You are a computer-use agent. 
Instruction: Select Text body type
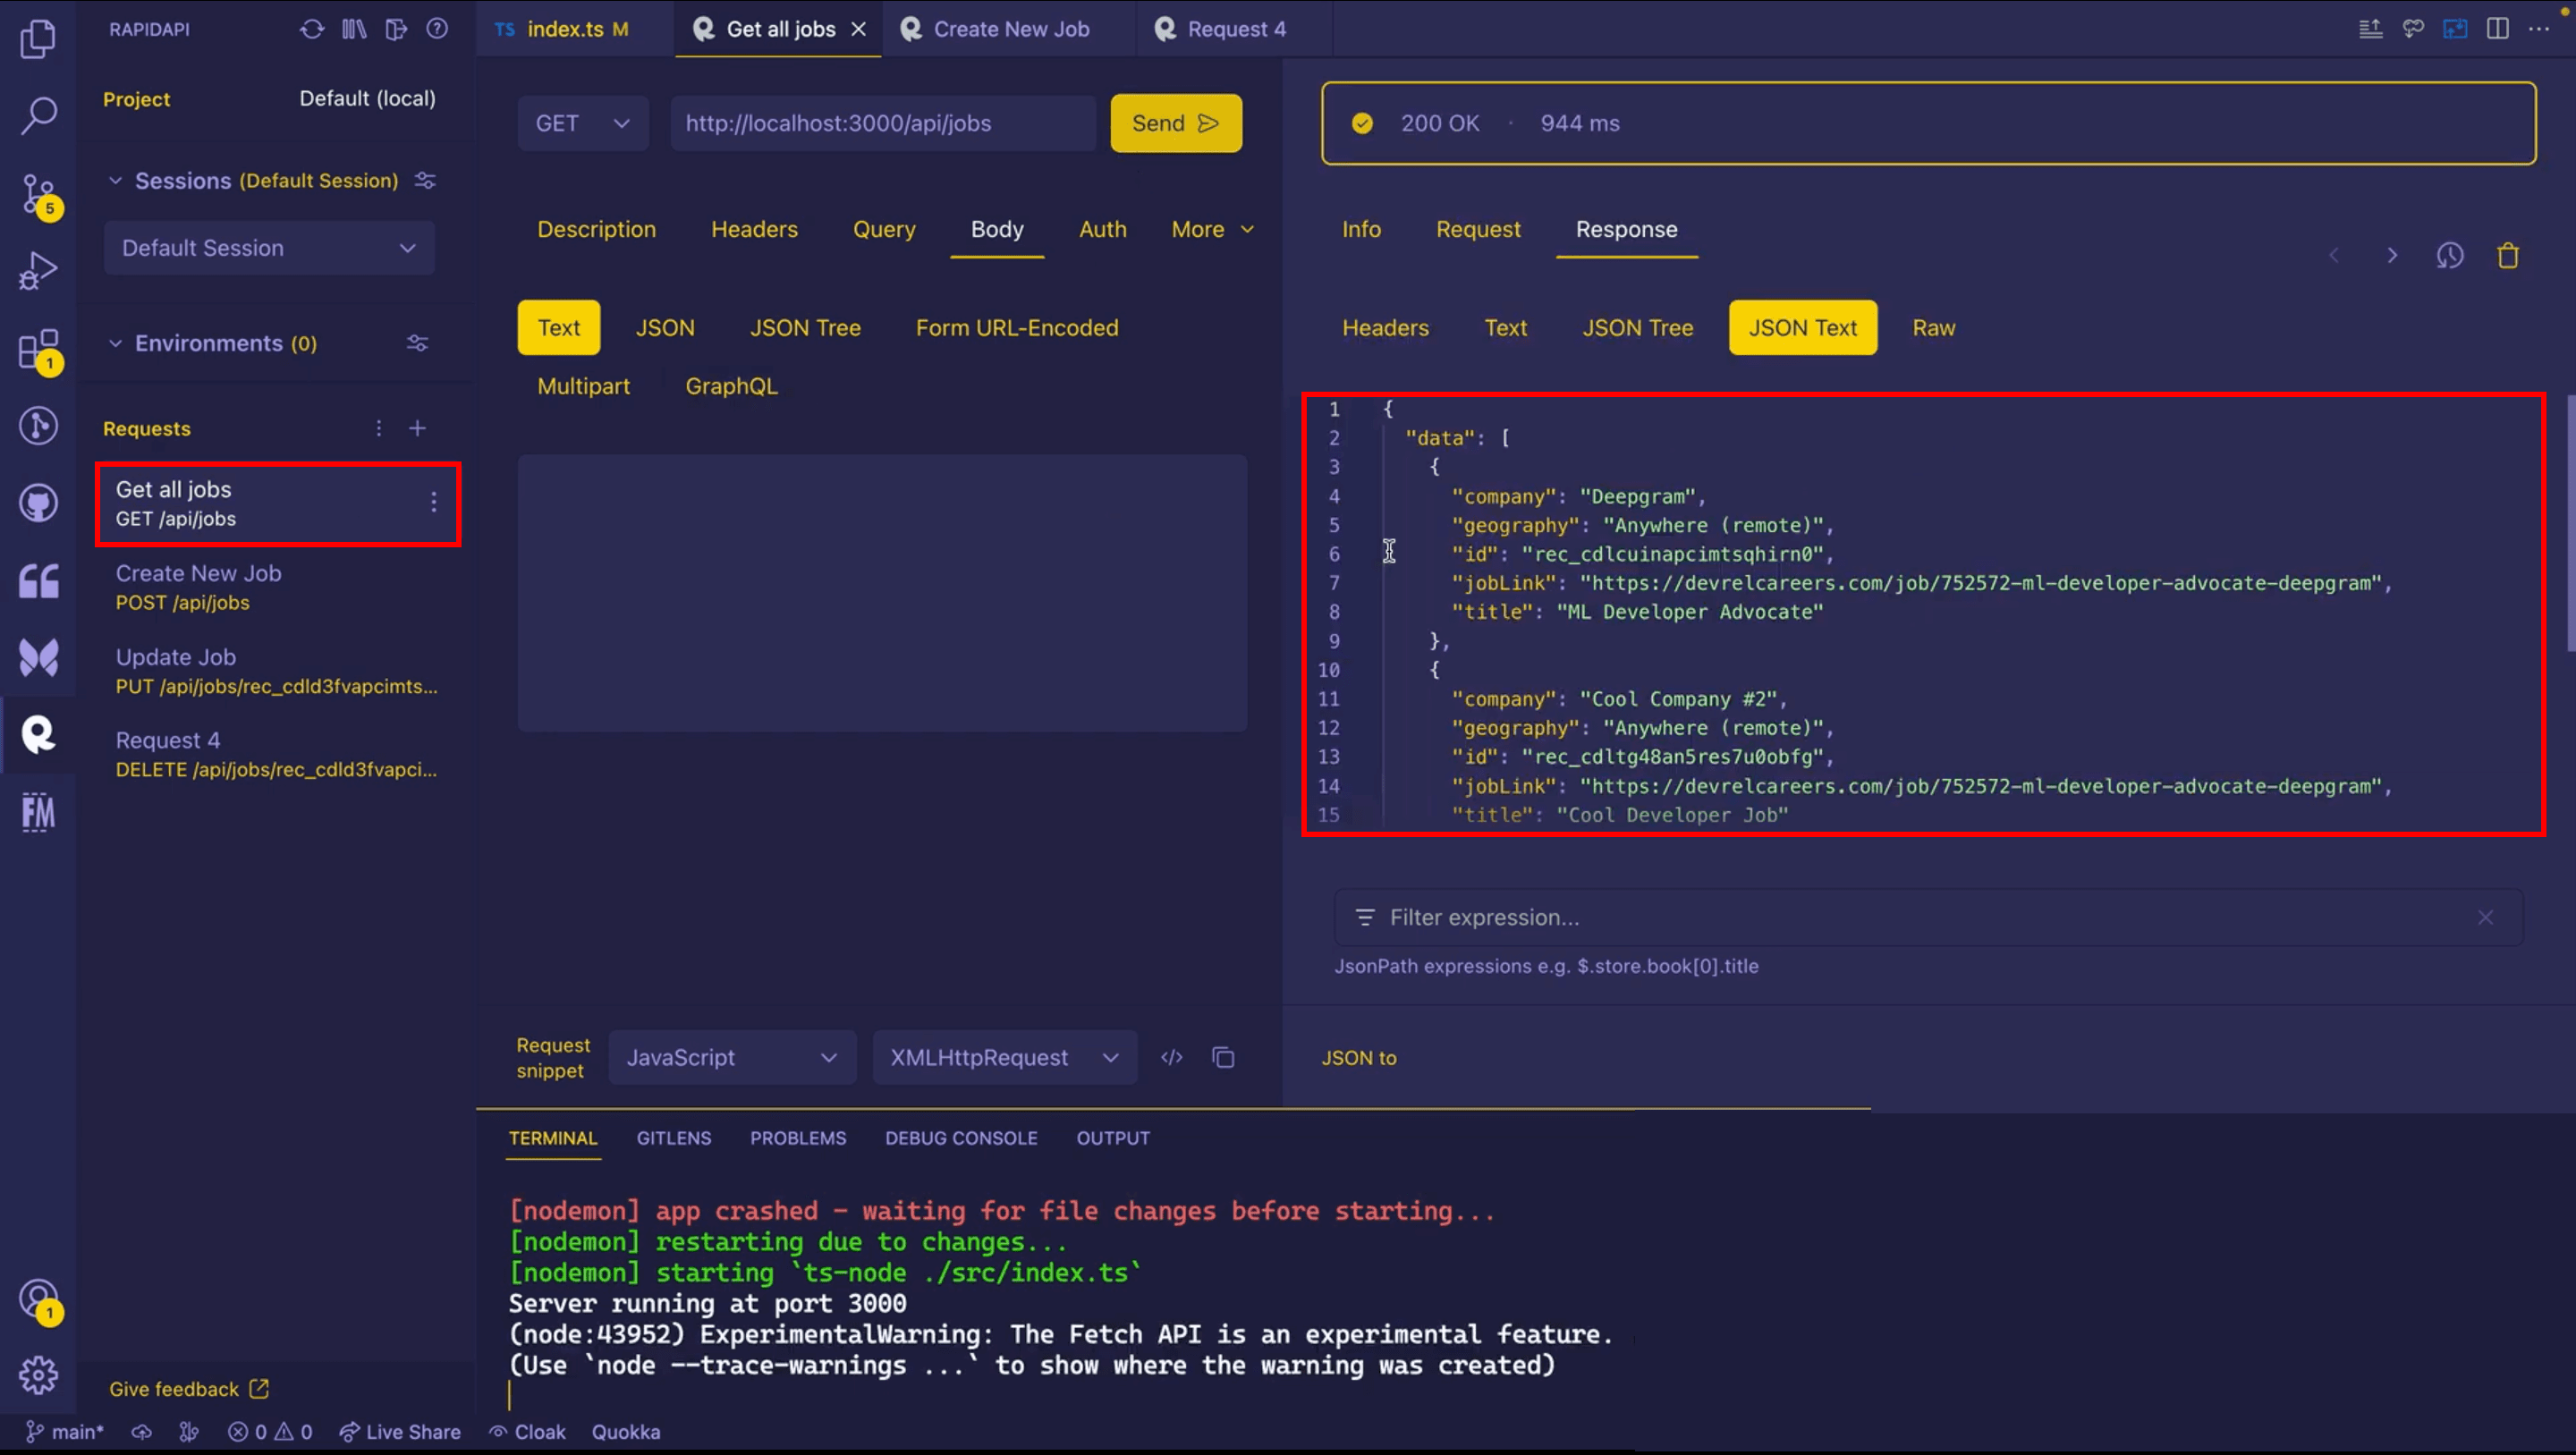559,328
